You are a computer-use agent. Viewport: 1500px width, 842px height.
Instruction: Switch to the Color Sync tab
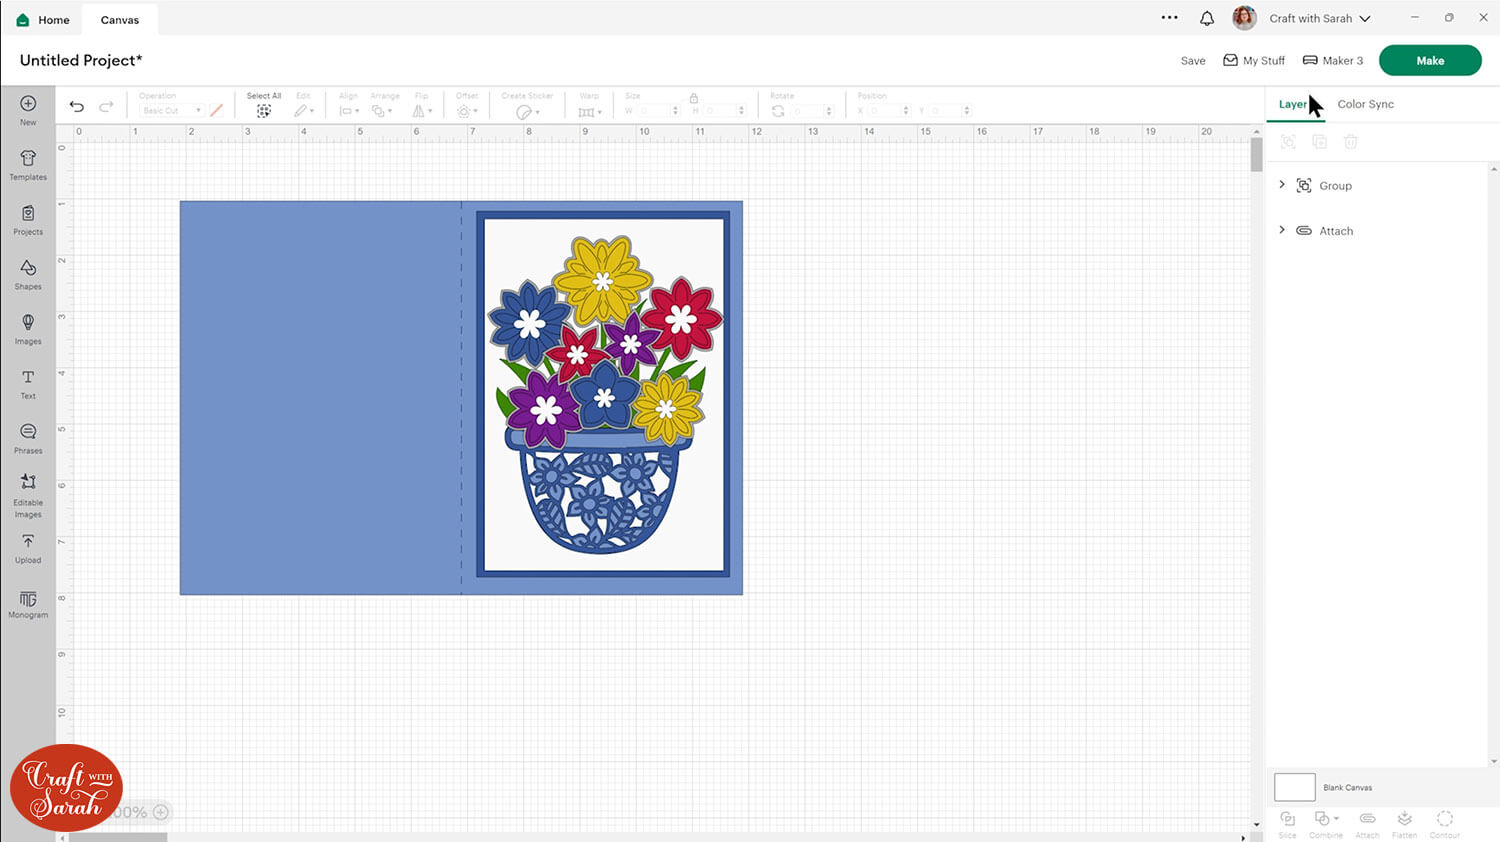point(1365,104)
